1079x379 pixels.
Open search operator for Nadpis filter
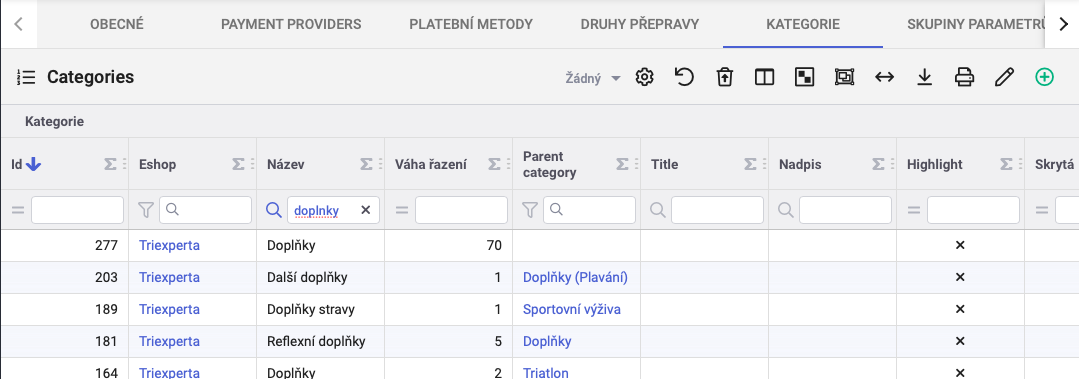pyautogui.click(x=786, y=210)
